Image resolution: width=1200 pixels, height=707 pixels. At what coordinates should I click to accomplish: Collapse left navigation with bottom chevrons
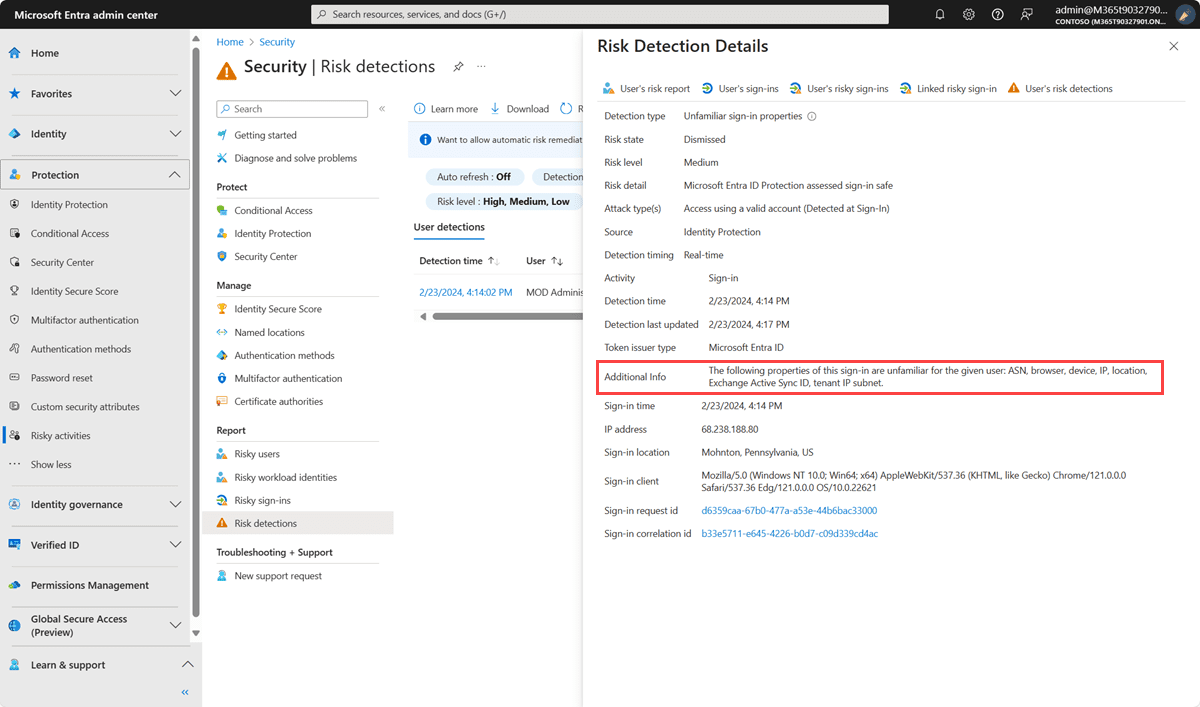click(x=185, y=692)
